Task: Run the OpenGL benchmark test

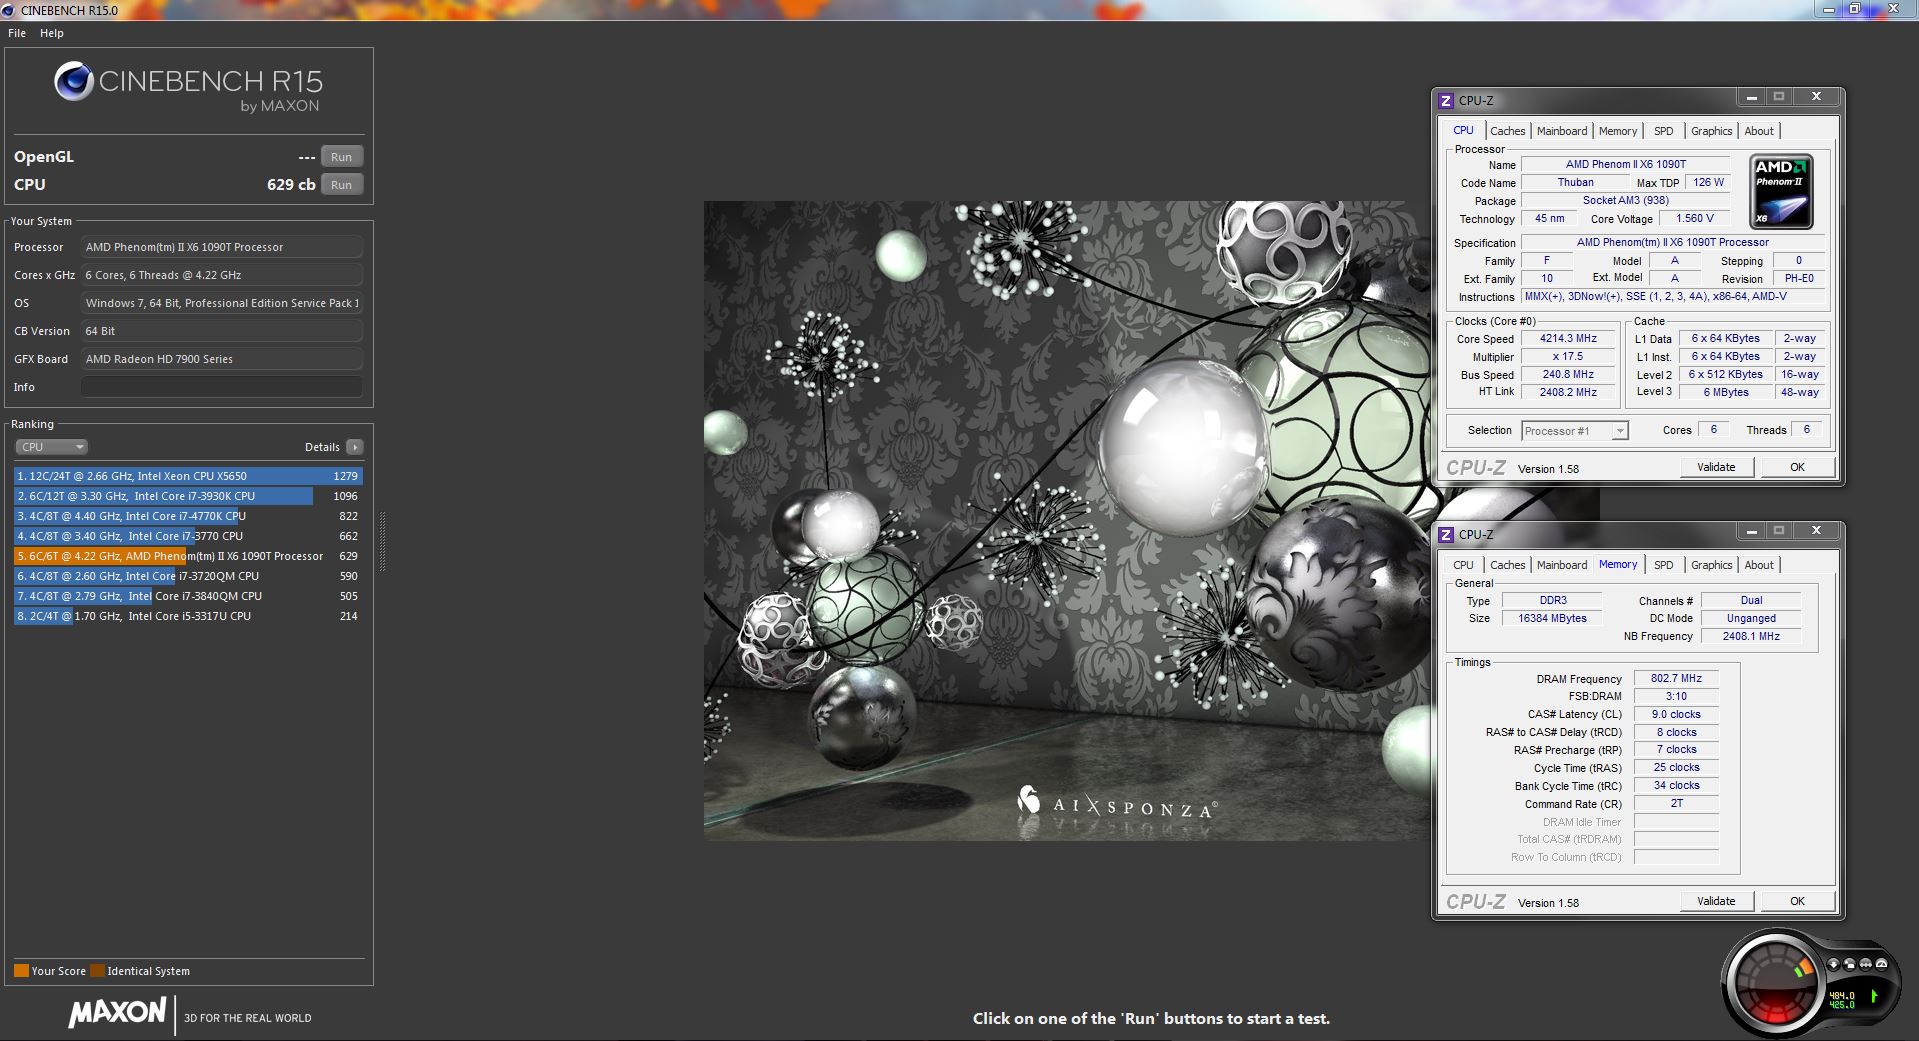Action: coord(341,157)
